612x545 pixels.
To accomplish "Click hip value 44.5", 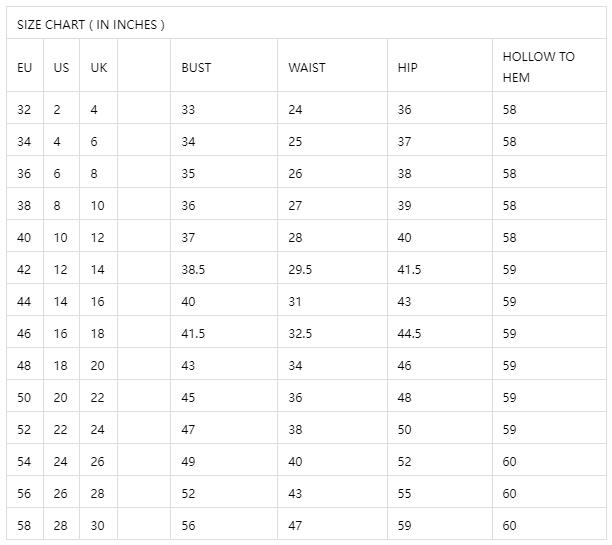I will (409, 333).
